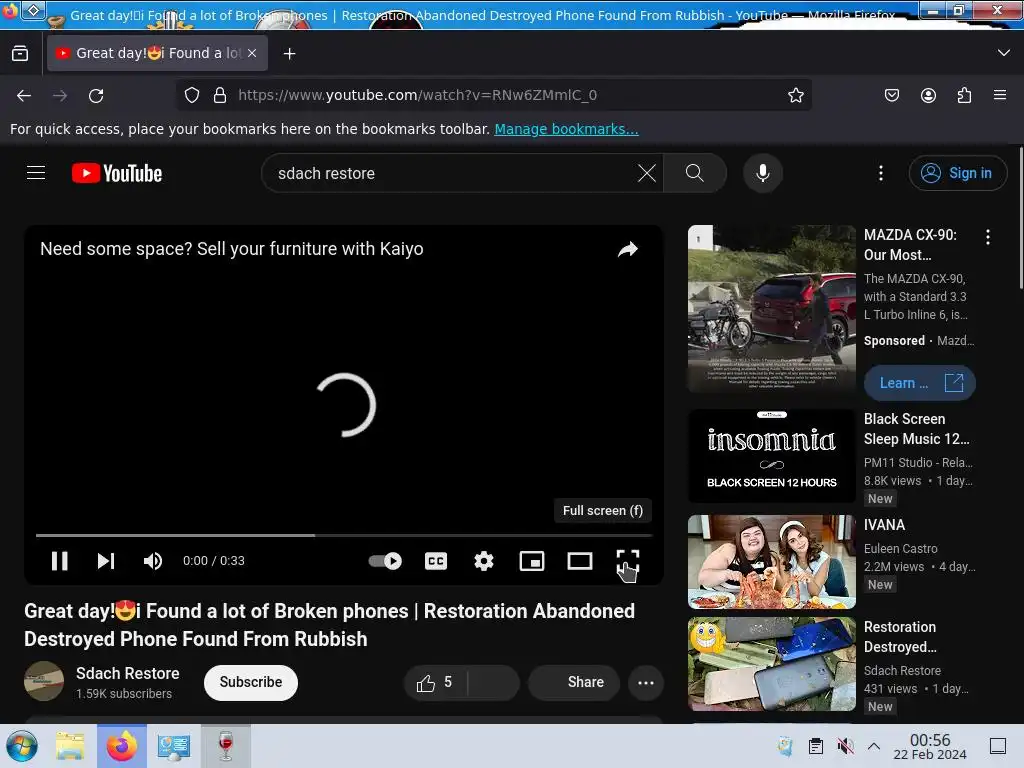
Task: Click show desktop icon at taskbar end
Action: click(x=998, y=746)
